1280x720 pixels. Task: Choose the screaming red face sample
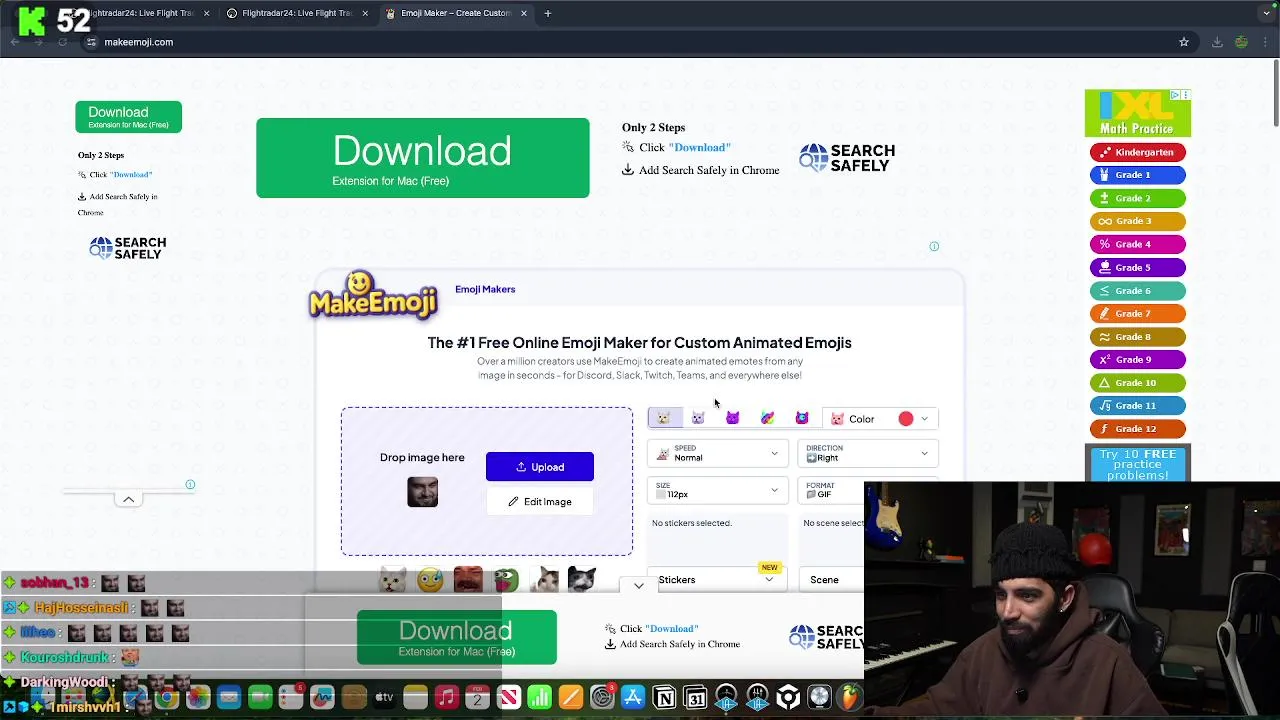[x=468, y=579]
